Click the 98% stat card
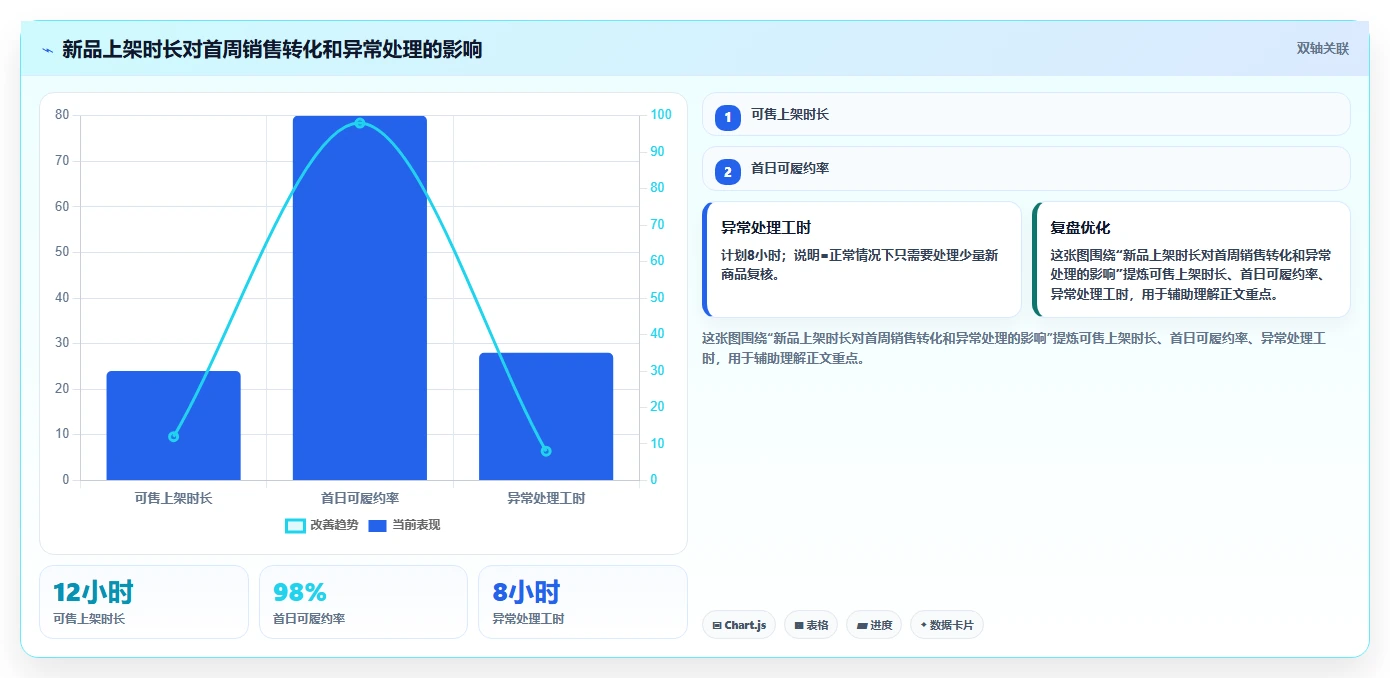This screenshot has width=1390, height=678. 363,602
